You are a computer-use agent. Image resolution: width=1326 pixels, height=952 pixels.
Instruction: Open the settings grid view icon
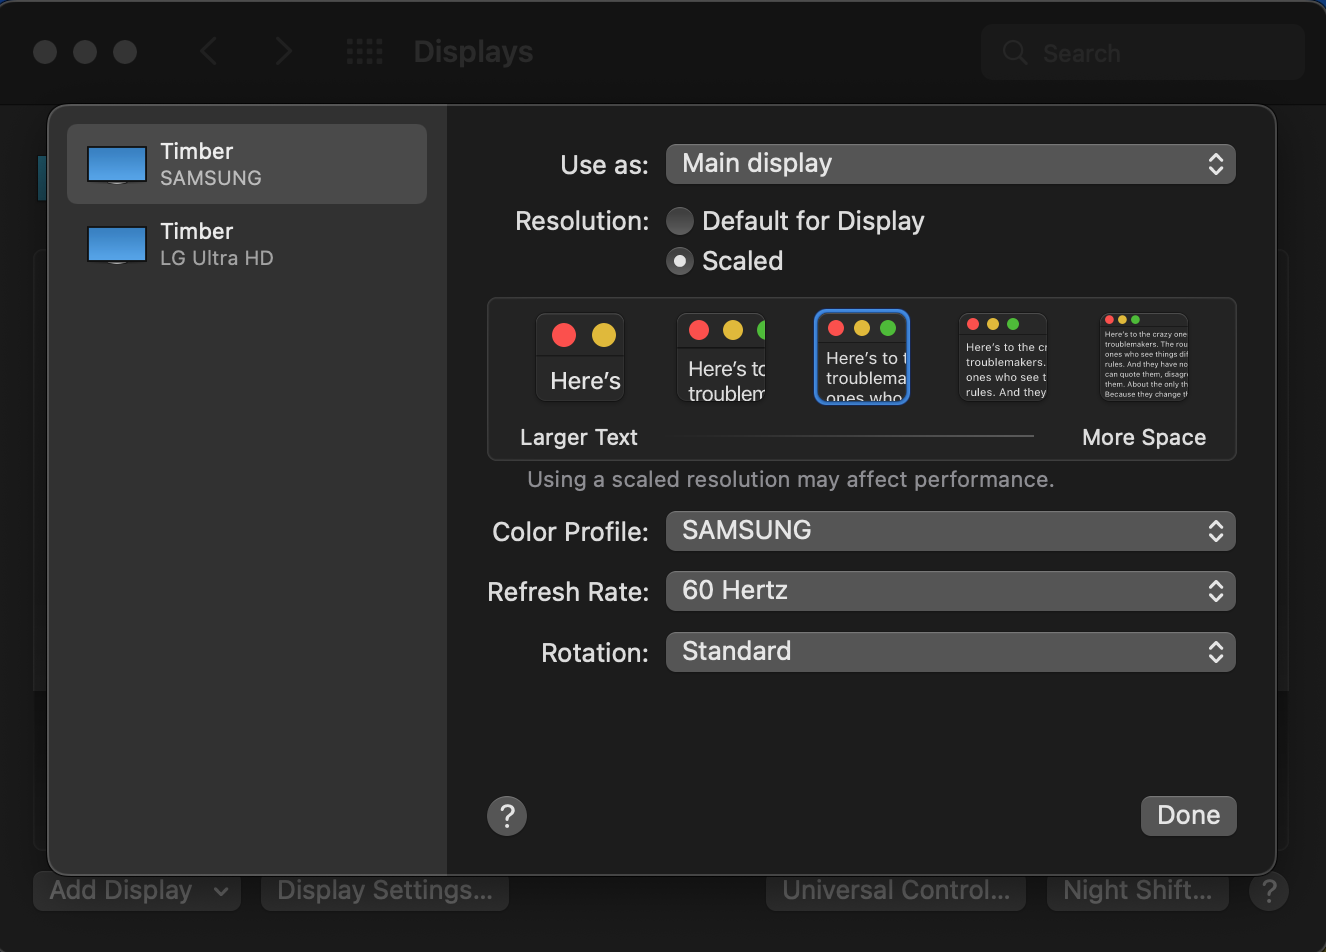click(x=364, y=51)
